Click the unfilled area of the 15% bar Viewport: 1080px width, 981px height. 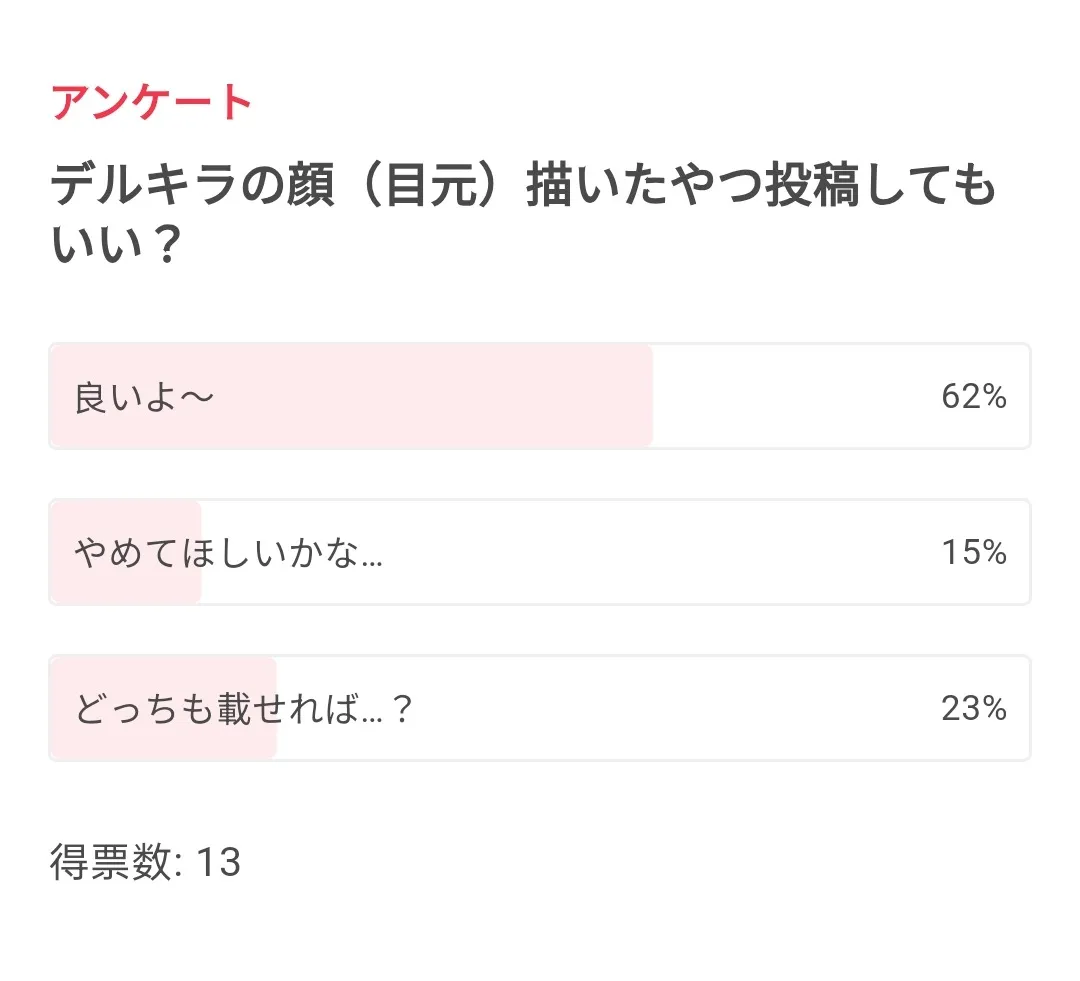(600, 552)
